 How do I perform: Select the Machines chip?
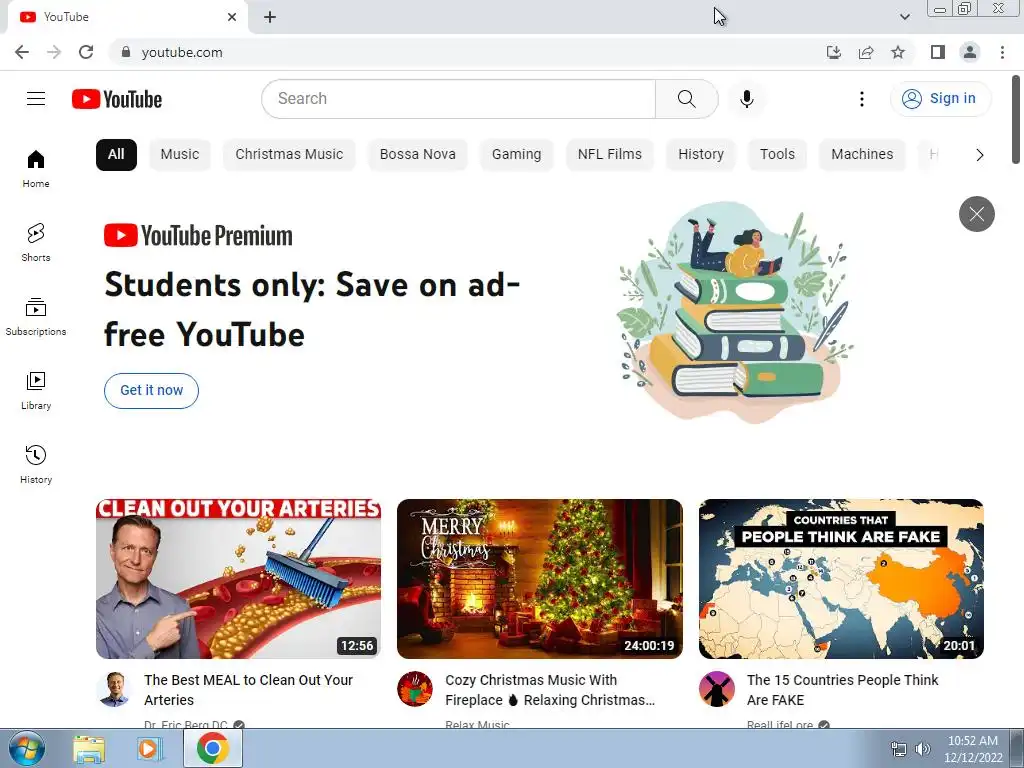(862, 155)
